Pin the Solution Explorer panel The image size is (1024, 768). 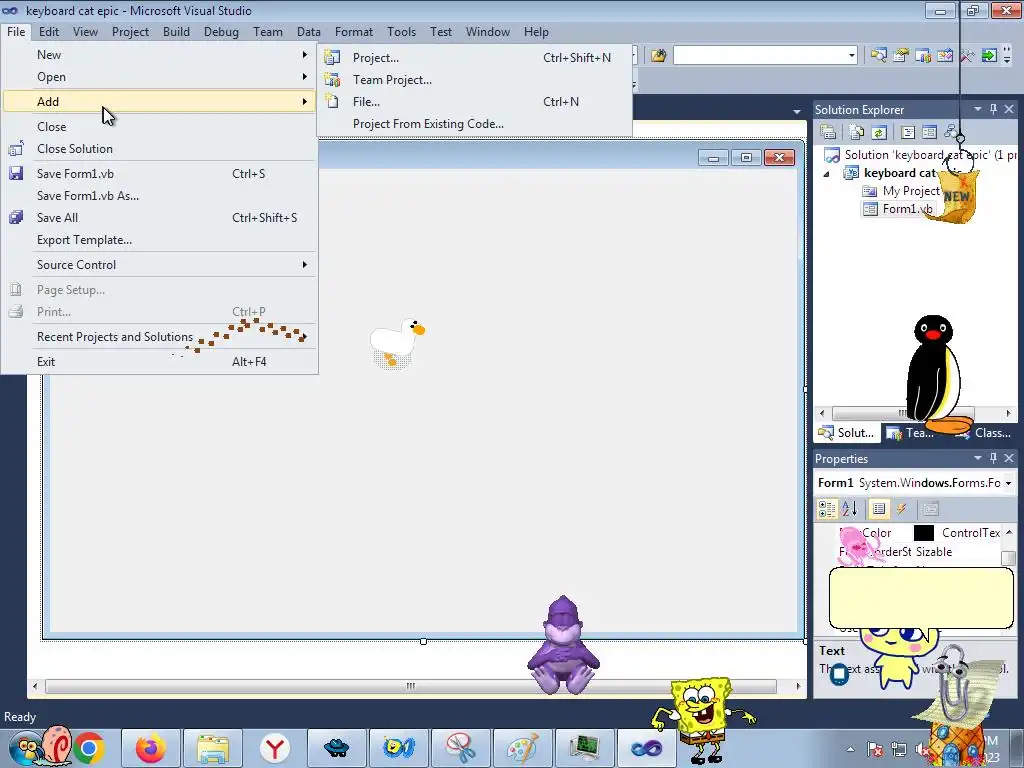[x=993, y=110]
